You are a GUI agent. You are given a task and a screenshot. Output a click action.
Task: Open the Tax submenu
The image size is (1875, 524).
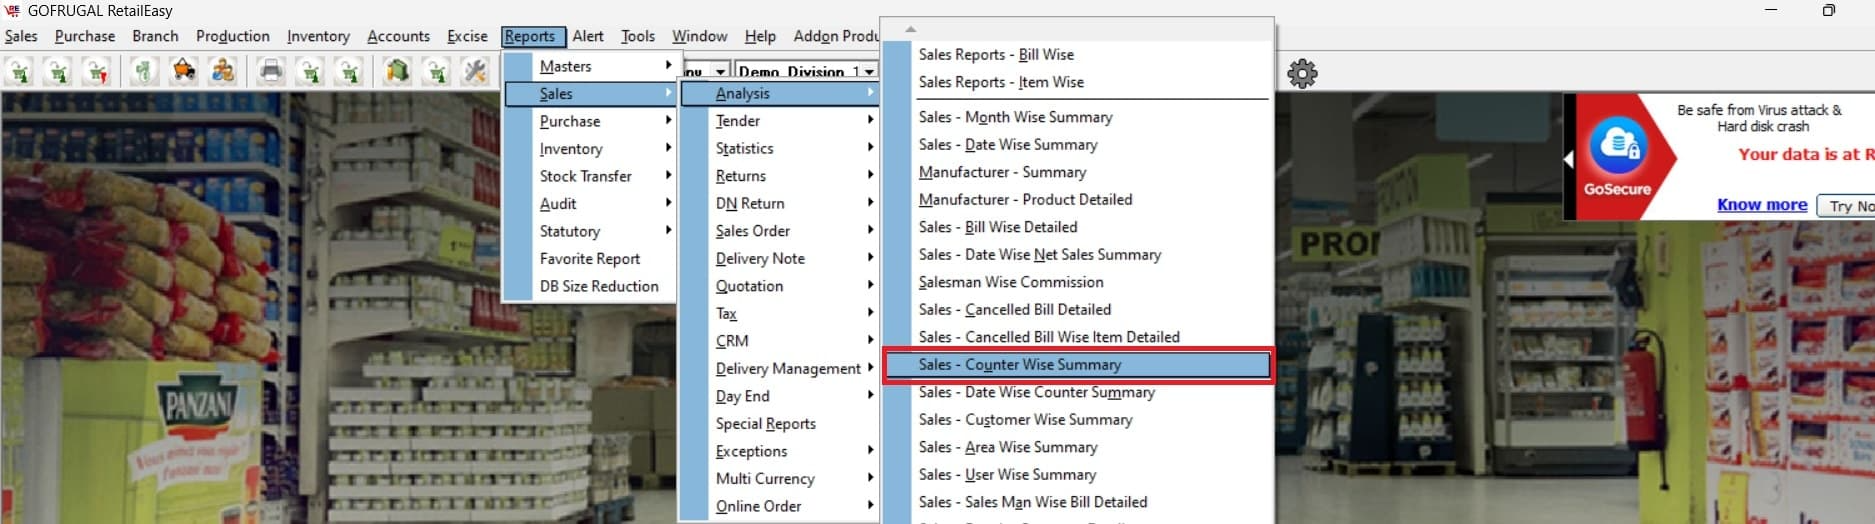coord(779,313)
